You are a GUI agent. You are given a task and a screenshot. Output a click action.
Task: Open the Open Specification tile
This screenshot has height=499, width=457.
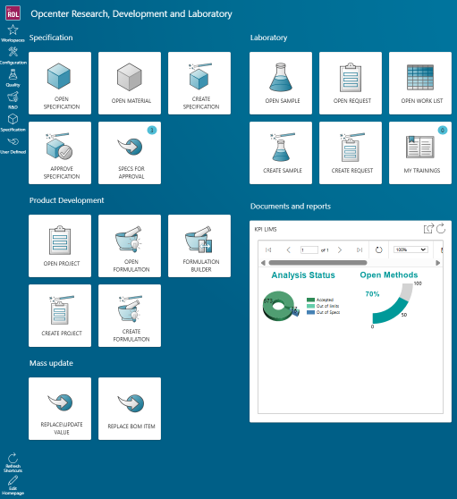click(x=60, y=83)
